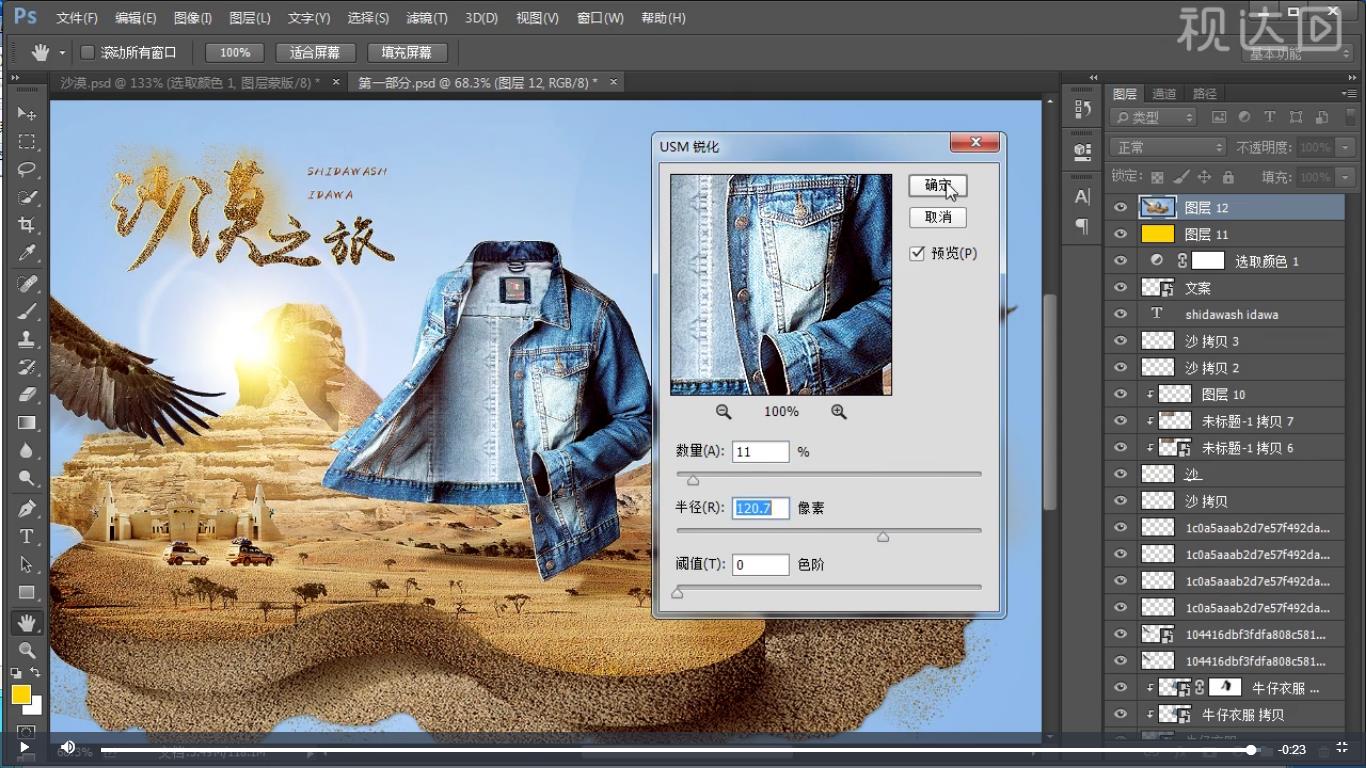Select the Hand tool
Image resolution: width=1366 pixels, height=768 pixels.
pos(27,622)
